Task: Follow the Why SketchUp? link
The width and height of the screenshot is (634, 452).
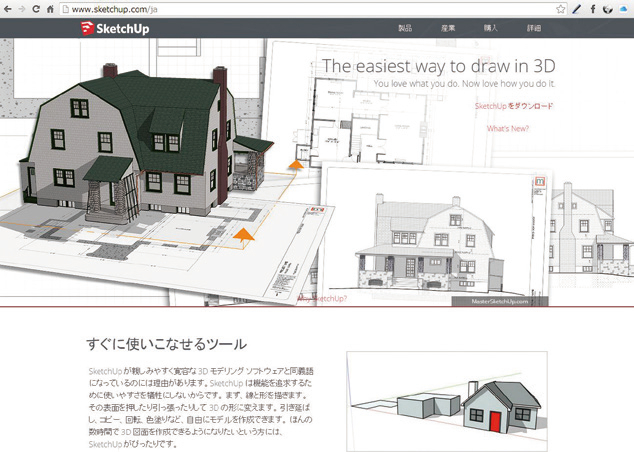Action: 322,299
